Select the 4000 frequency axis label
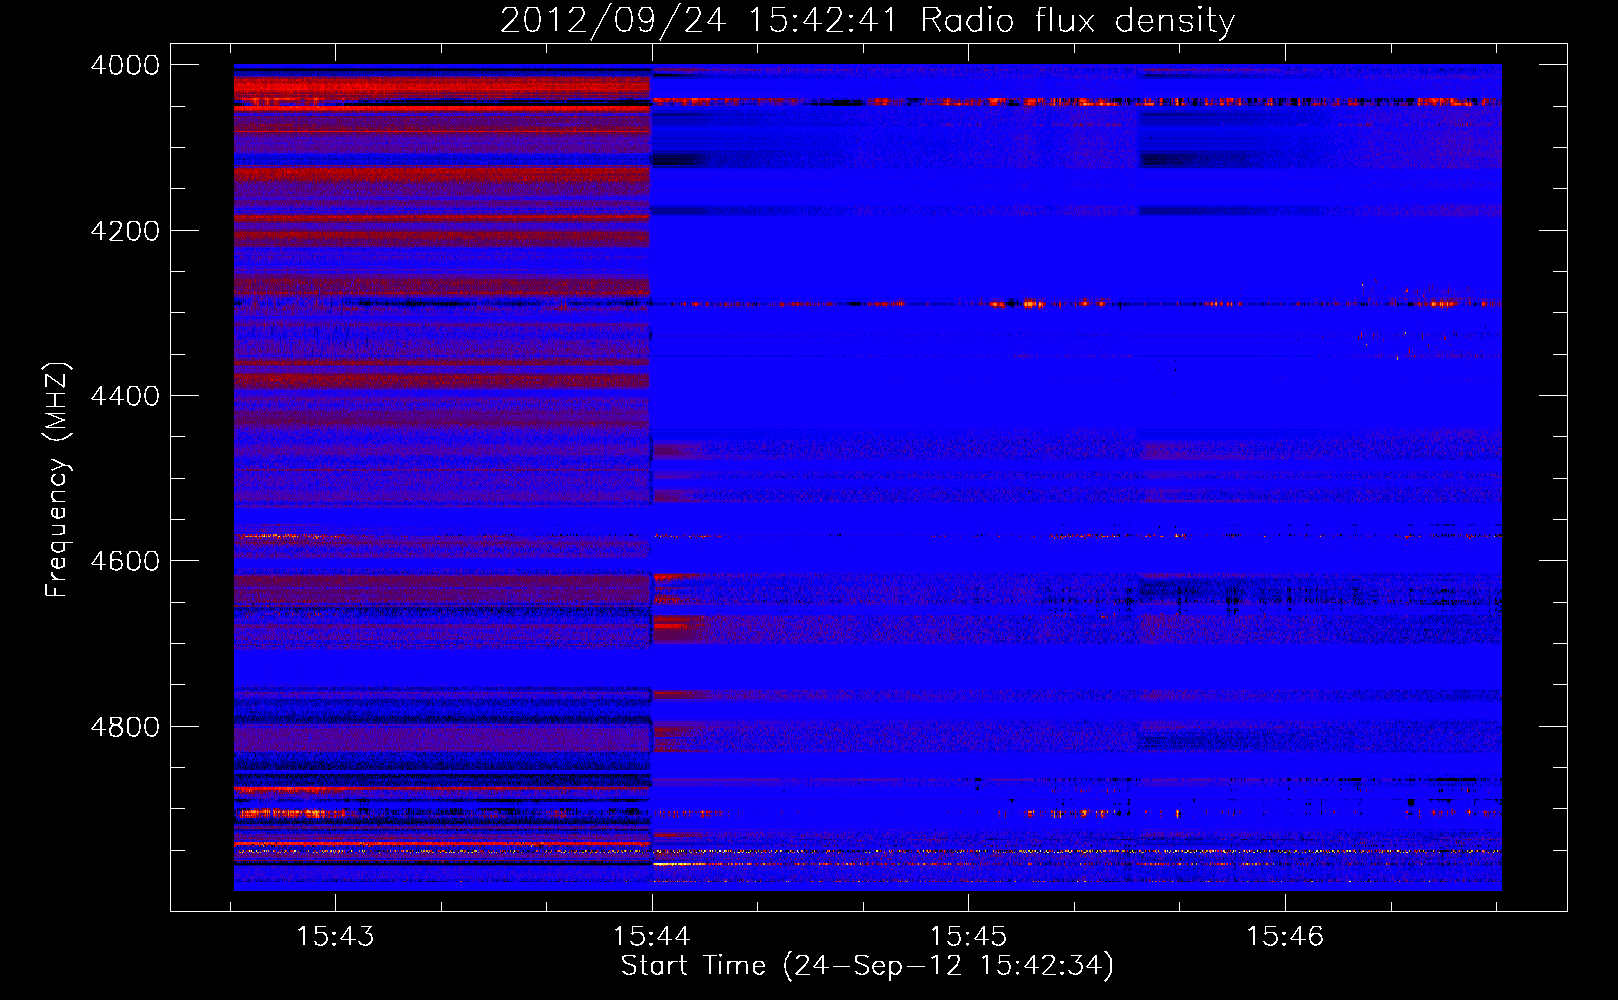Screen dimensions: 1618x1000 [125, 65]
